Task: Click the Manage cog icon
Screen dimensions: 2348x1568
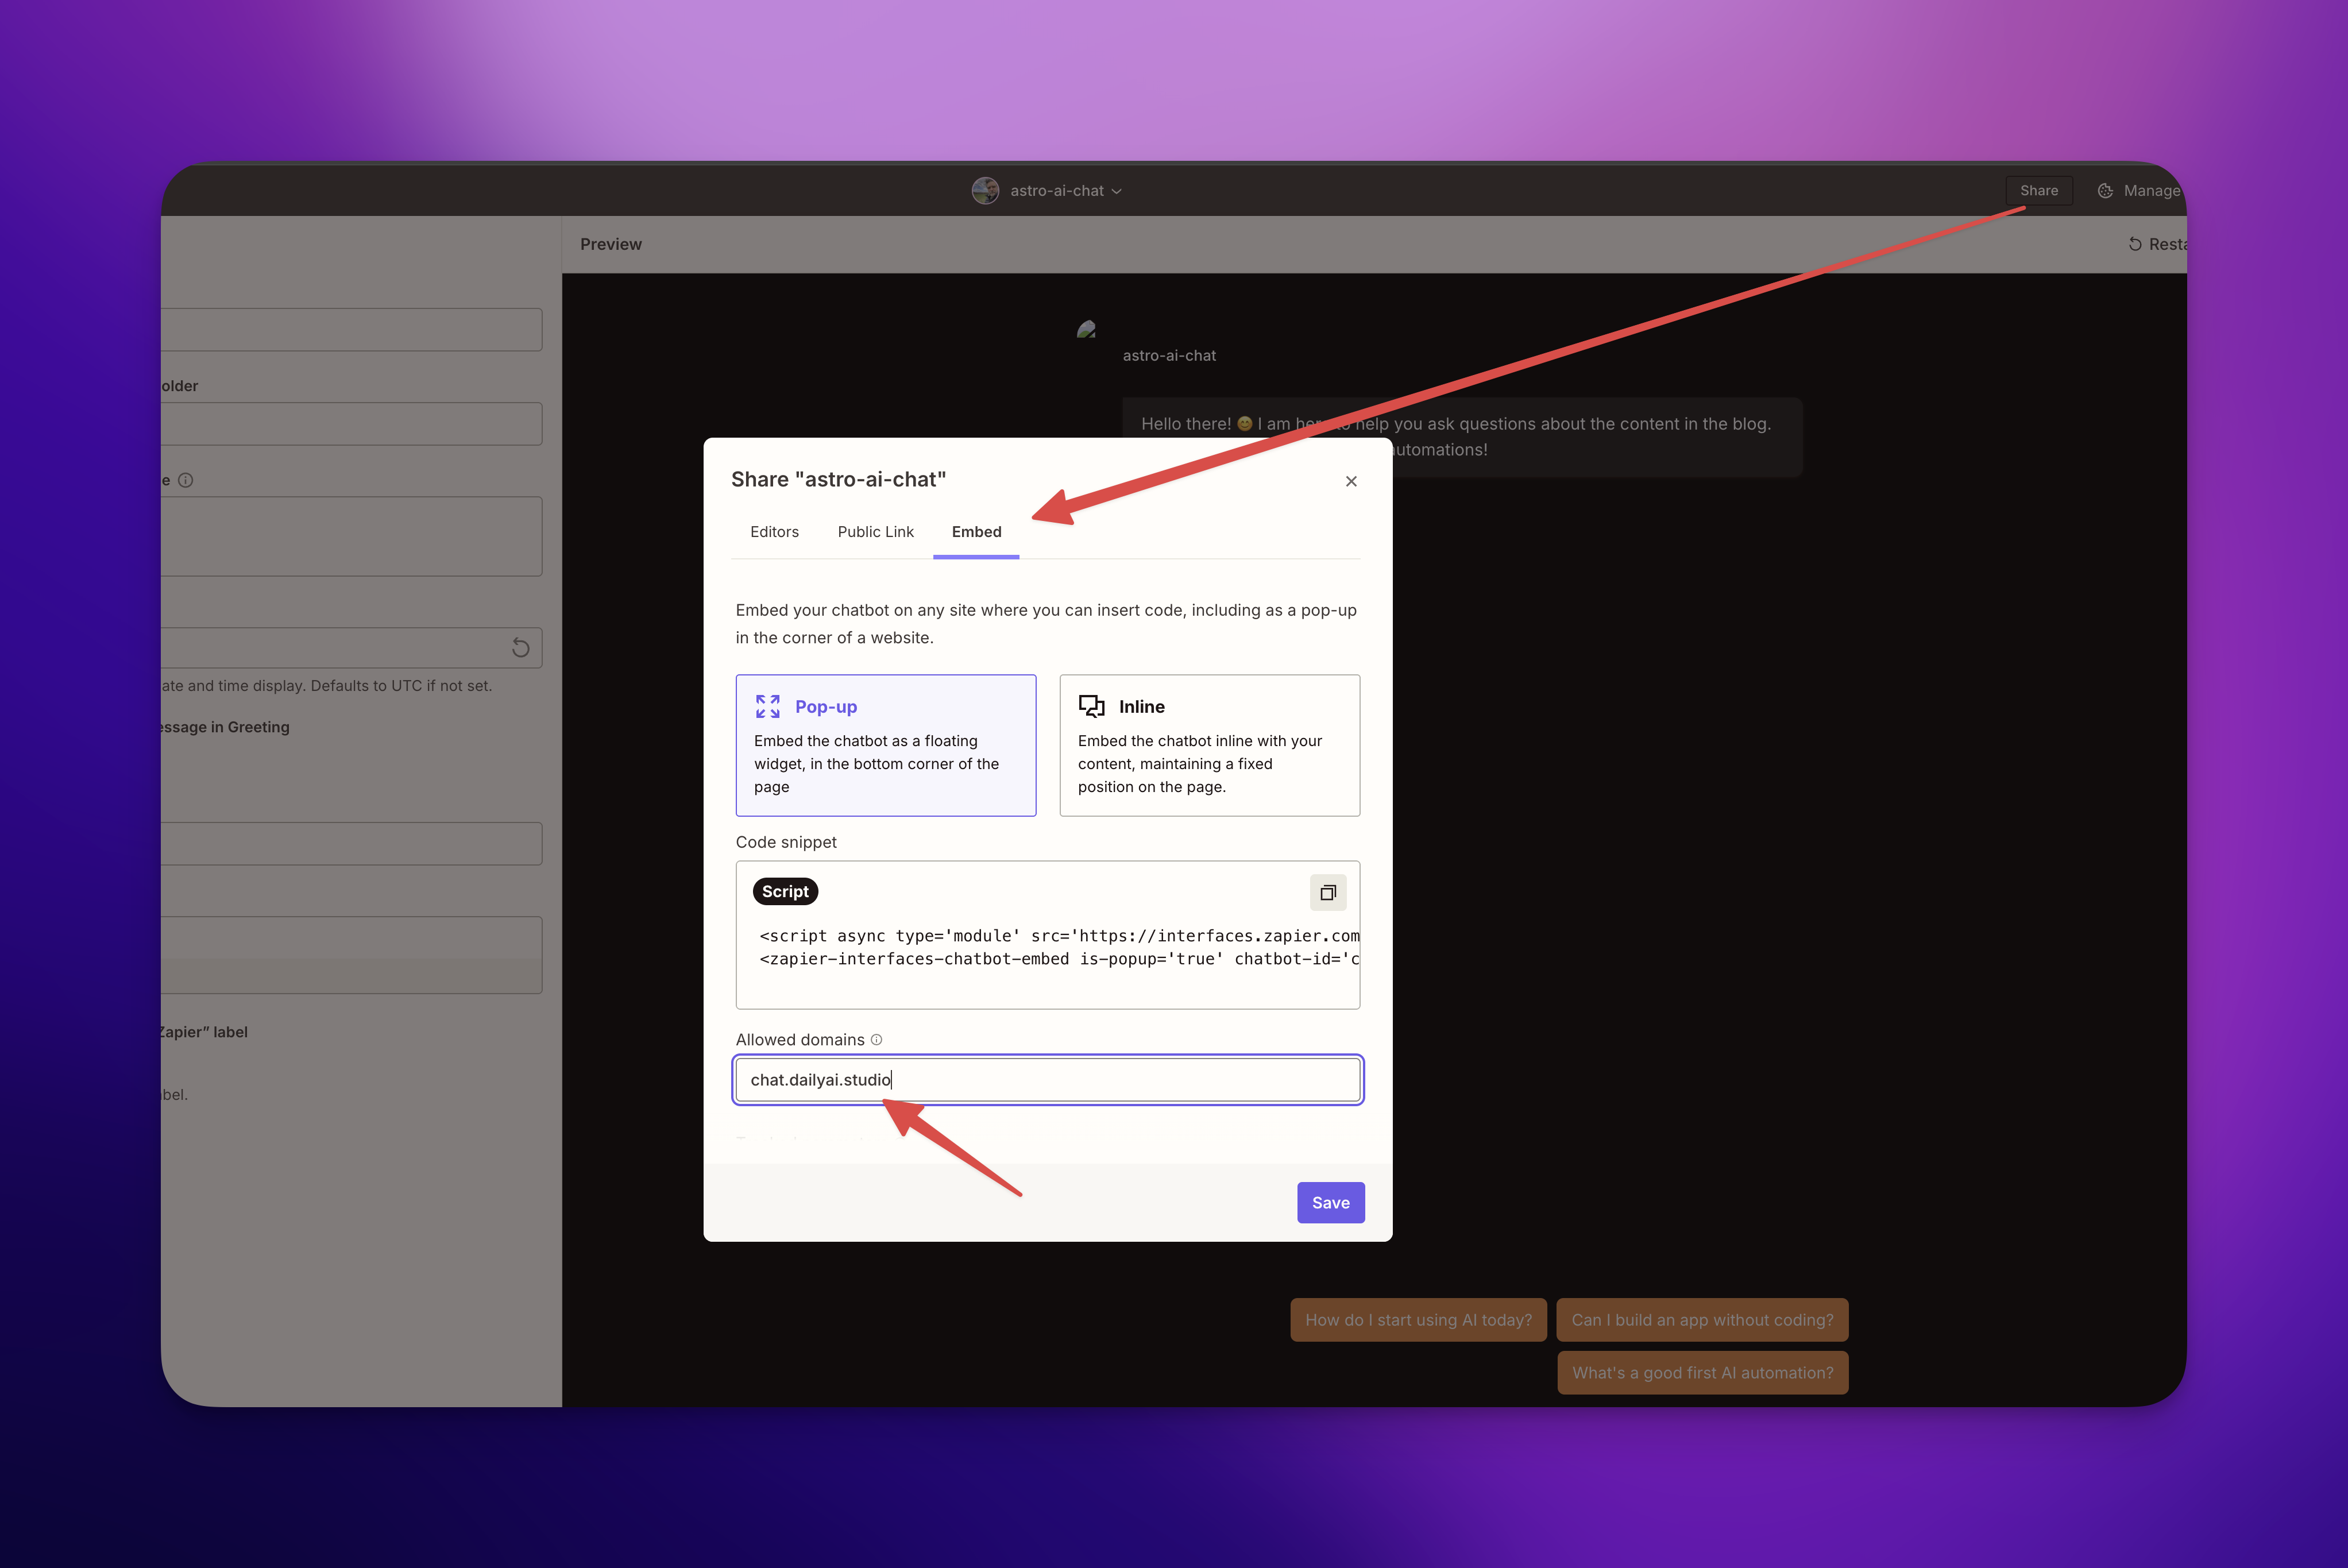Action: point(2105,191)
